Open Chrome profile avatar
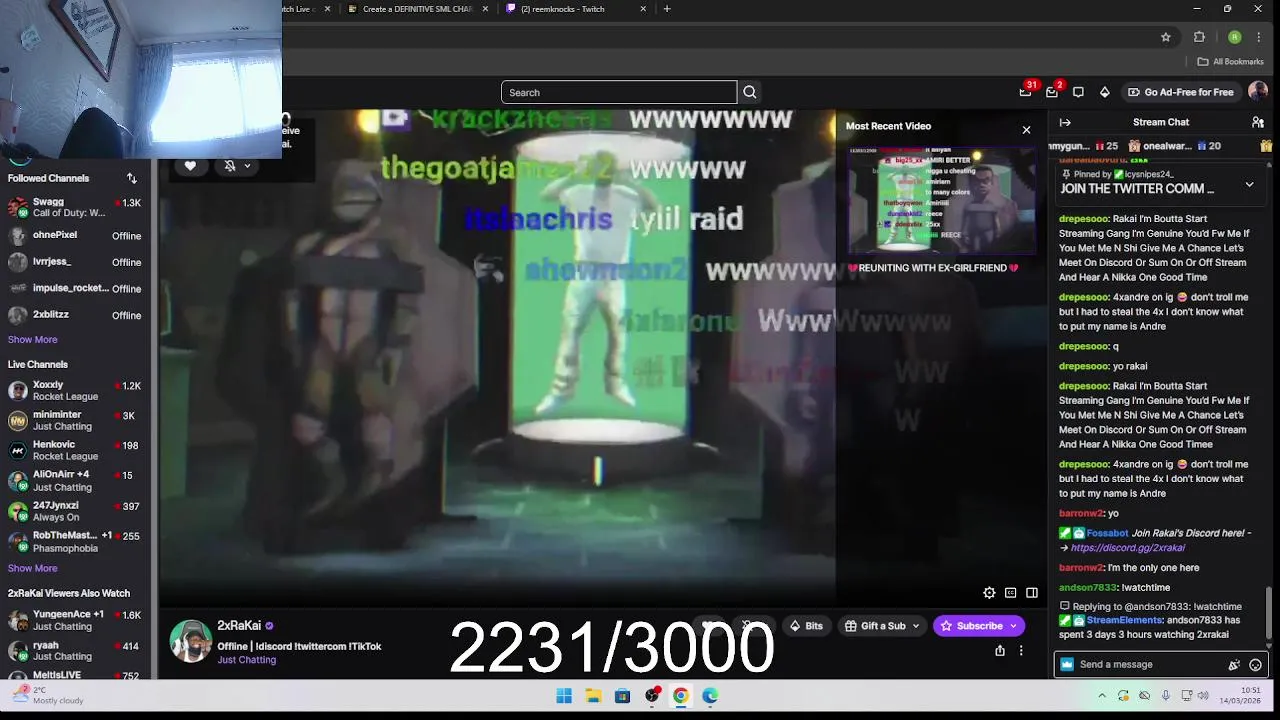Image resolution: width=1280 pixels, height=720 pixels. pyautogui.click(x=1235, y=37)
